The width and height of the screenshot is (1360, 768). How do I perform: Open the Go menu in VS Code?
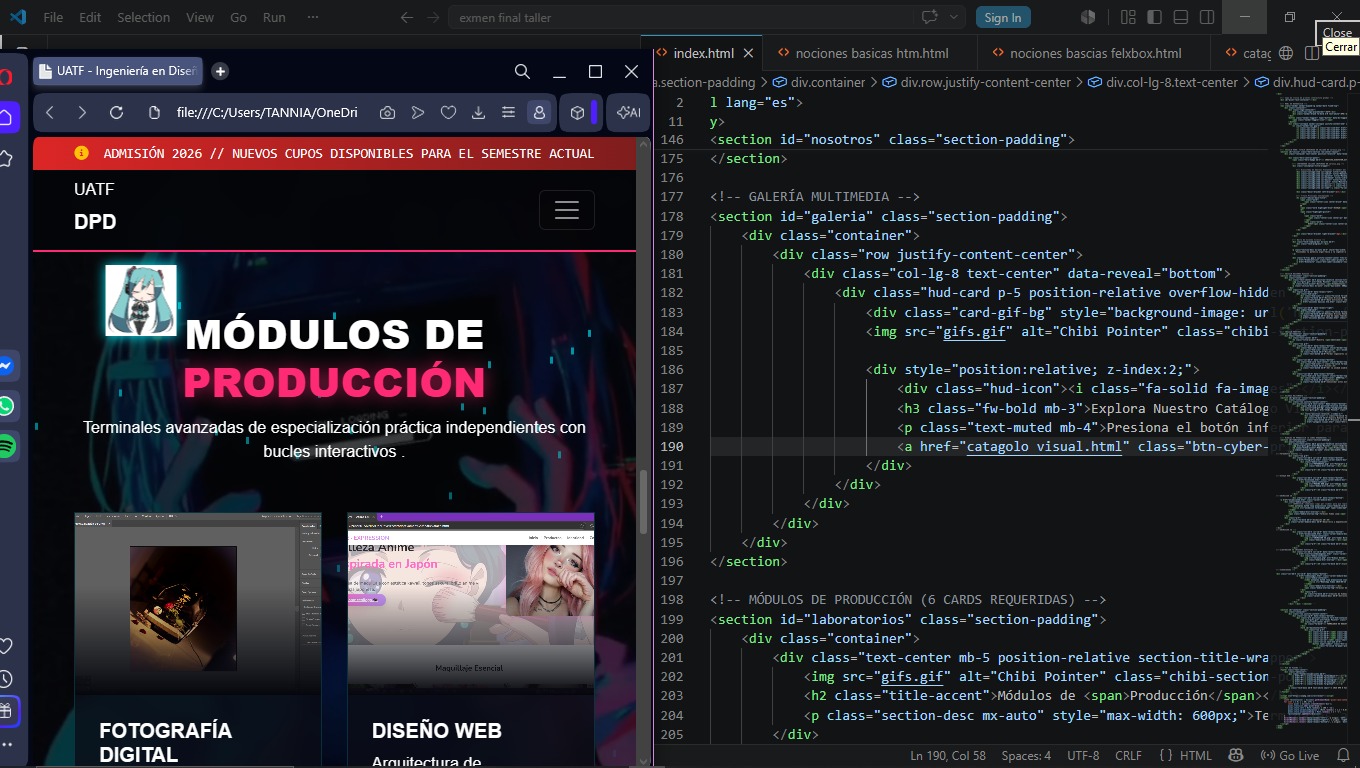coord(238,17)
